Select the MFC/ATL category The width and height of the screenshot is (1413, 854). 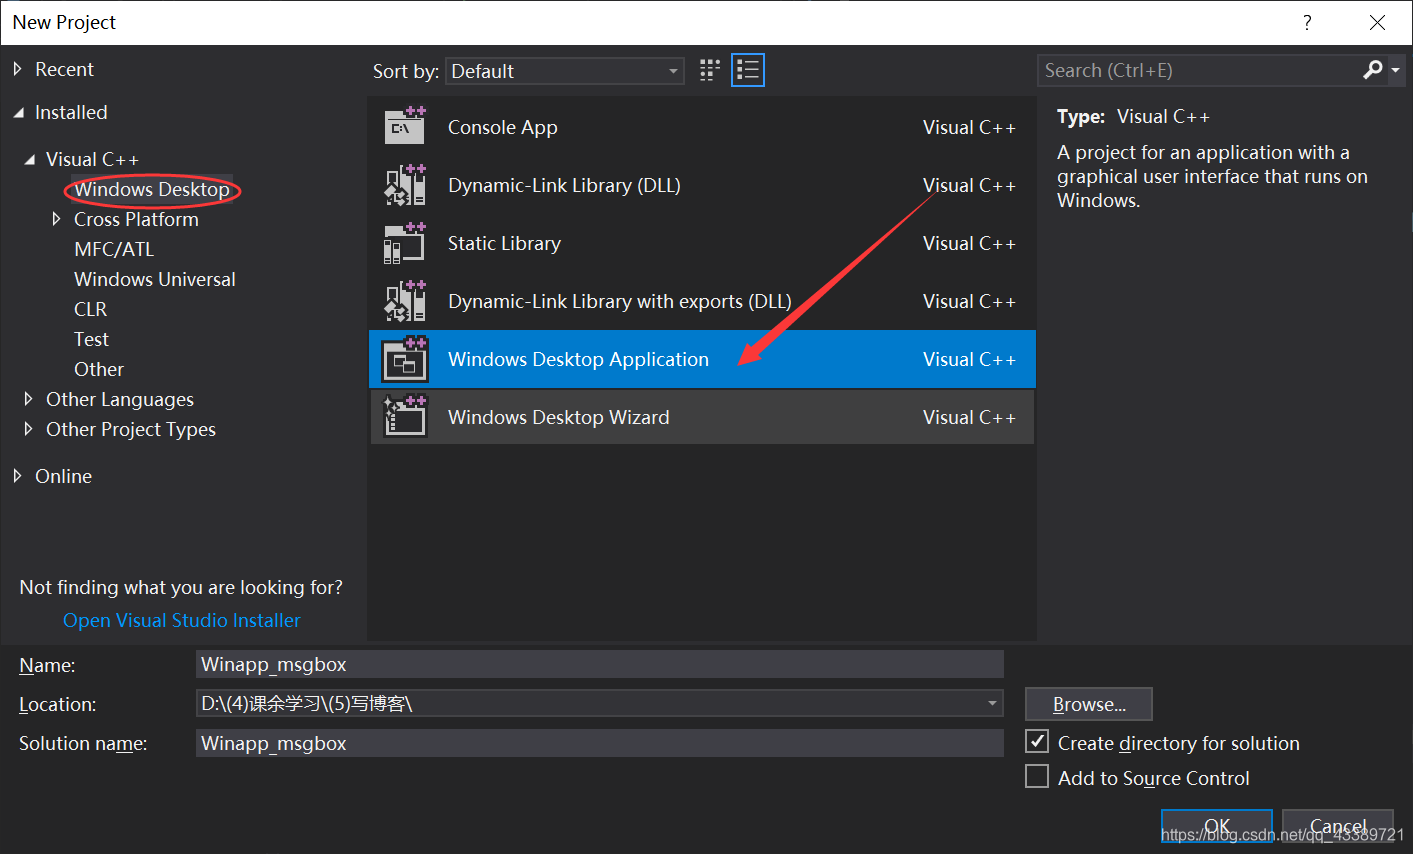[114, 249]
